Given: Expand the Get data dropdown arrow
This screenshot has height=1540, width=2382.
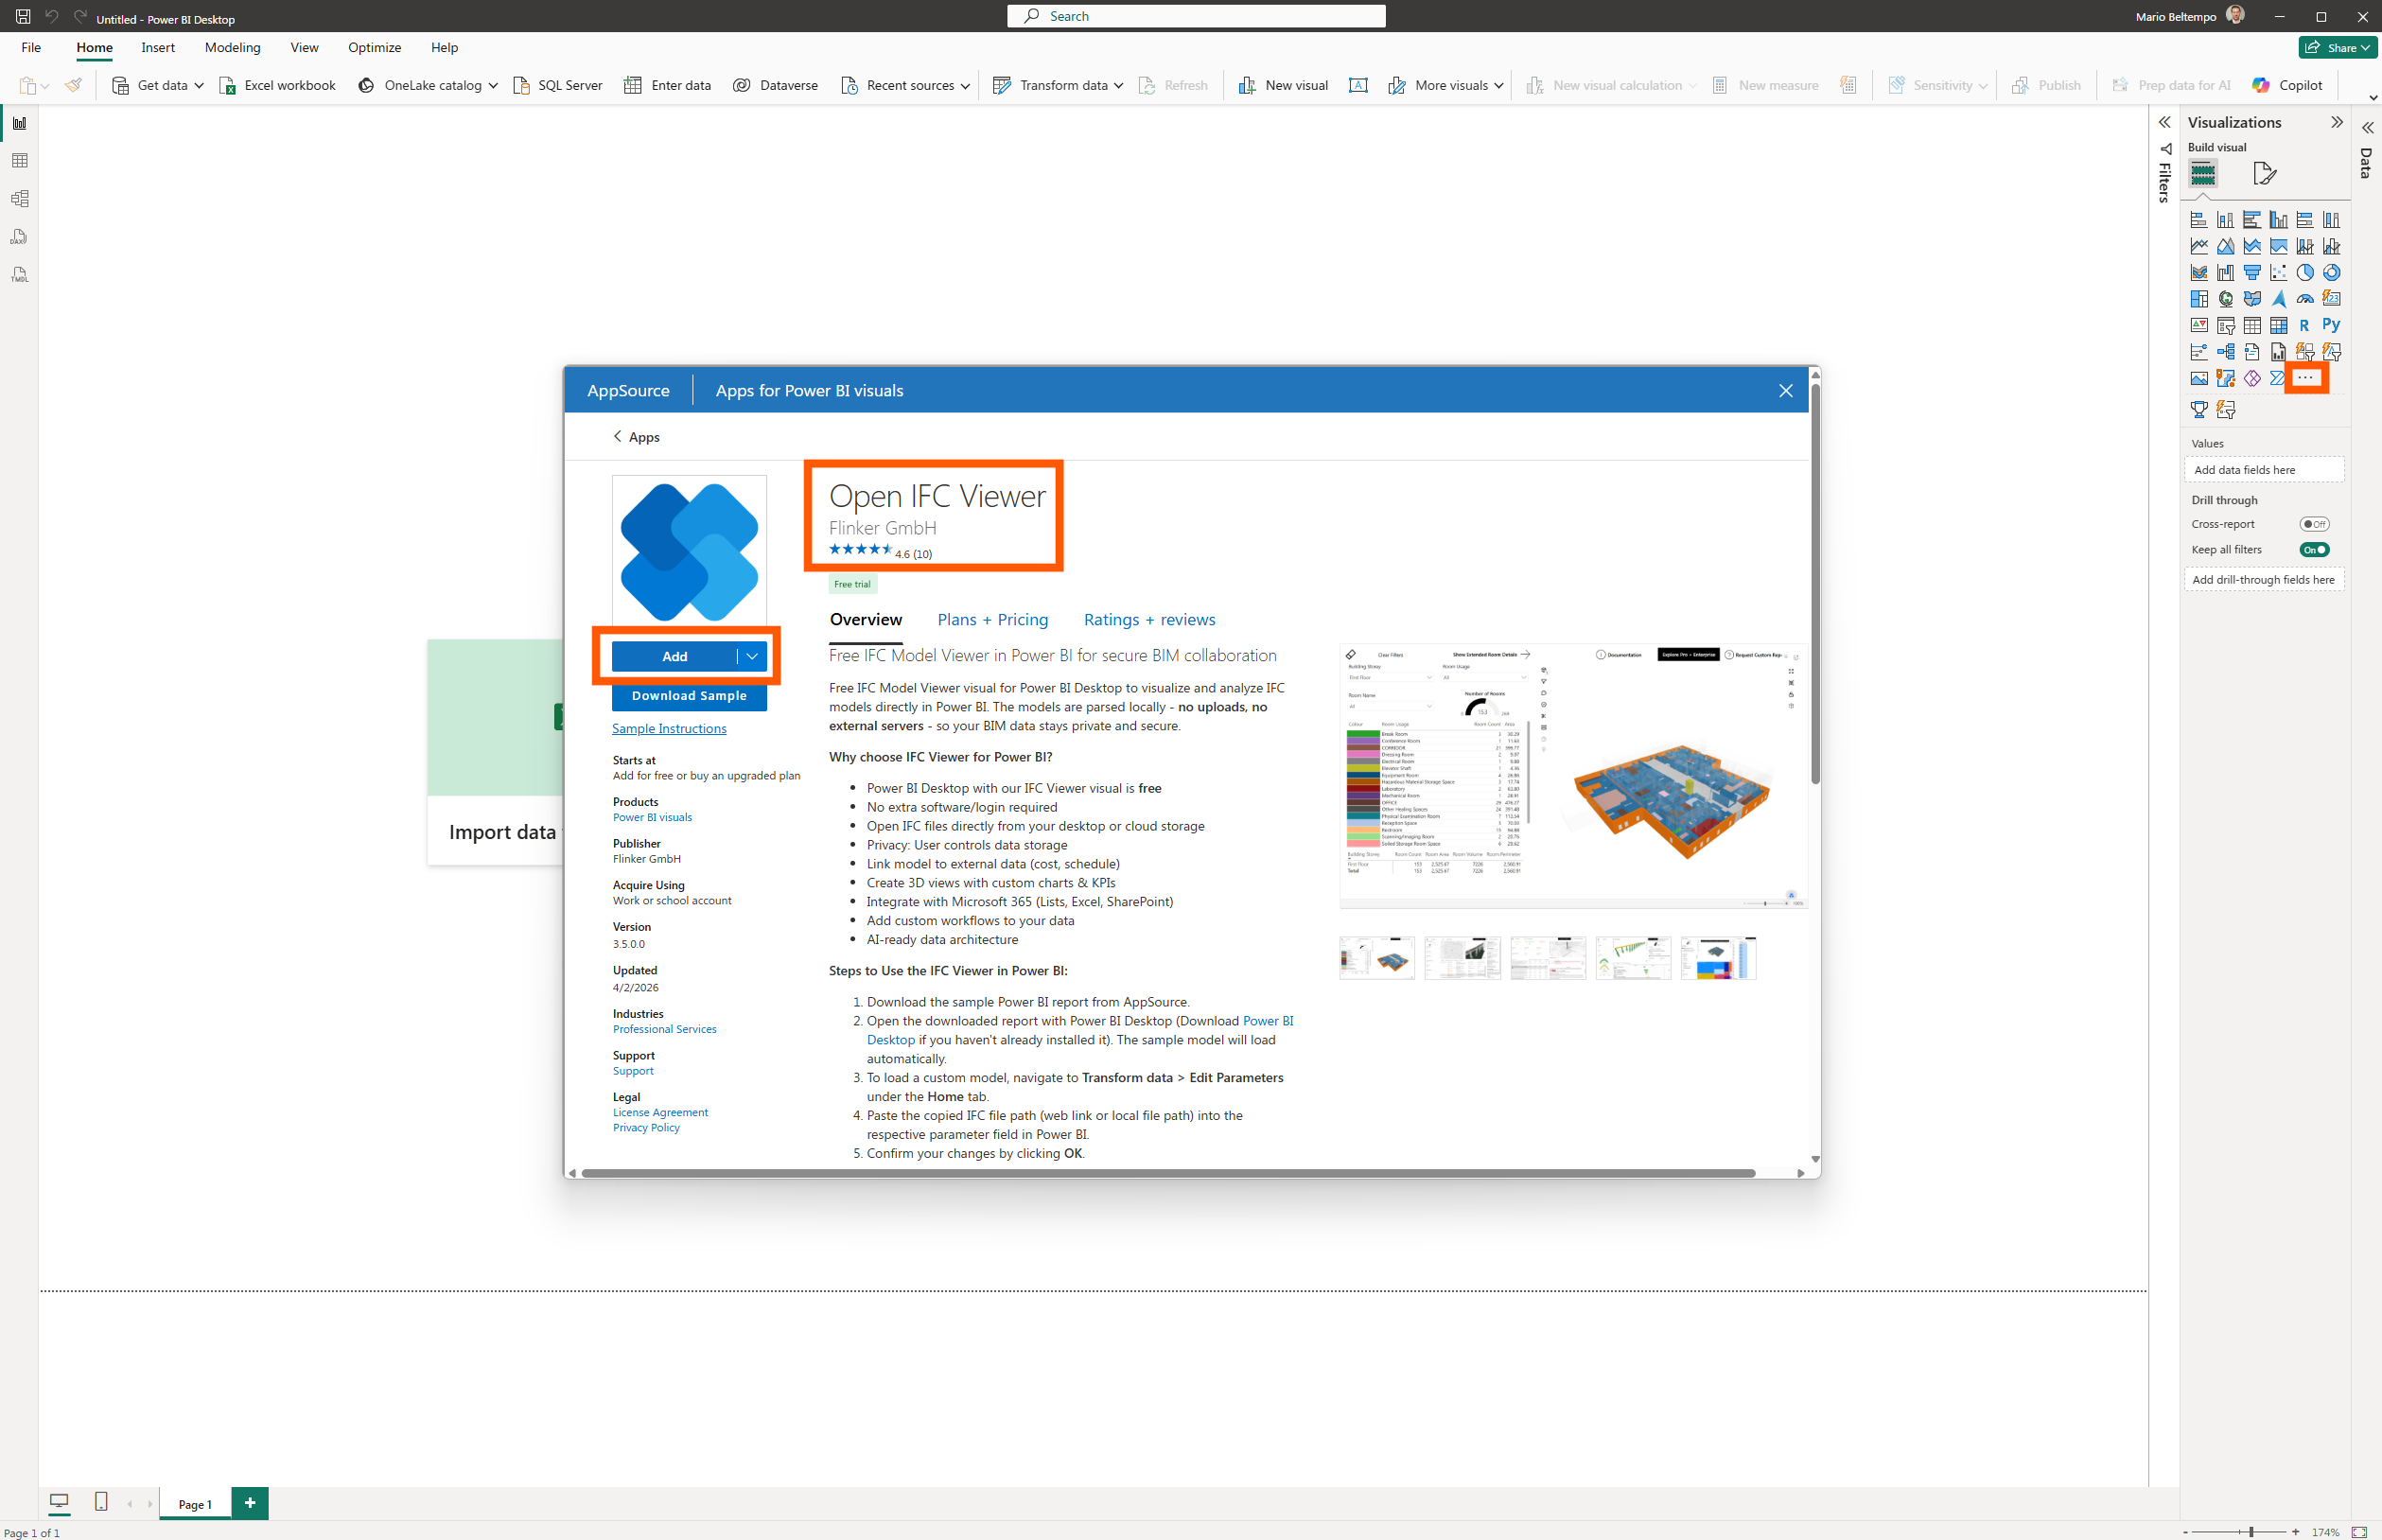Looking at the screenshot, I should pyautogui.click(x=199, y=86).
